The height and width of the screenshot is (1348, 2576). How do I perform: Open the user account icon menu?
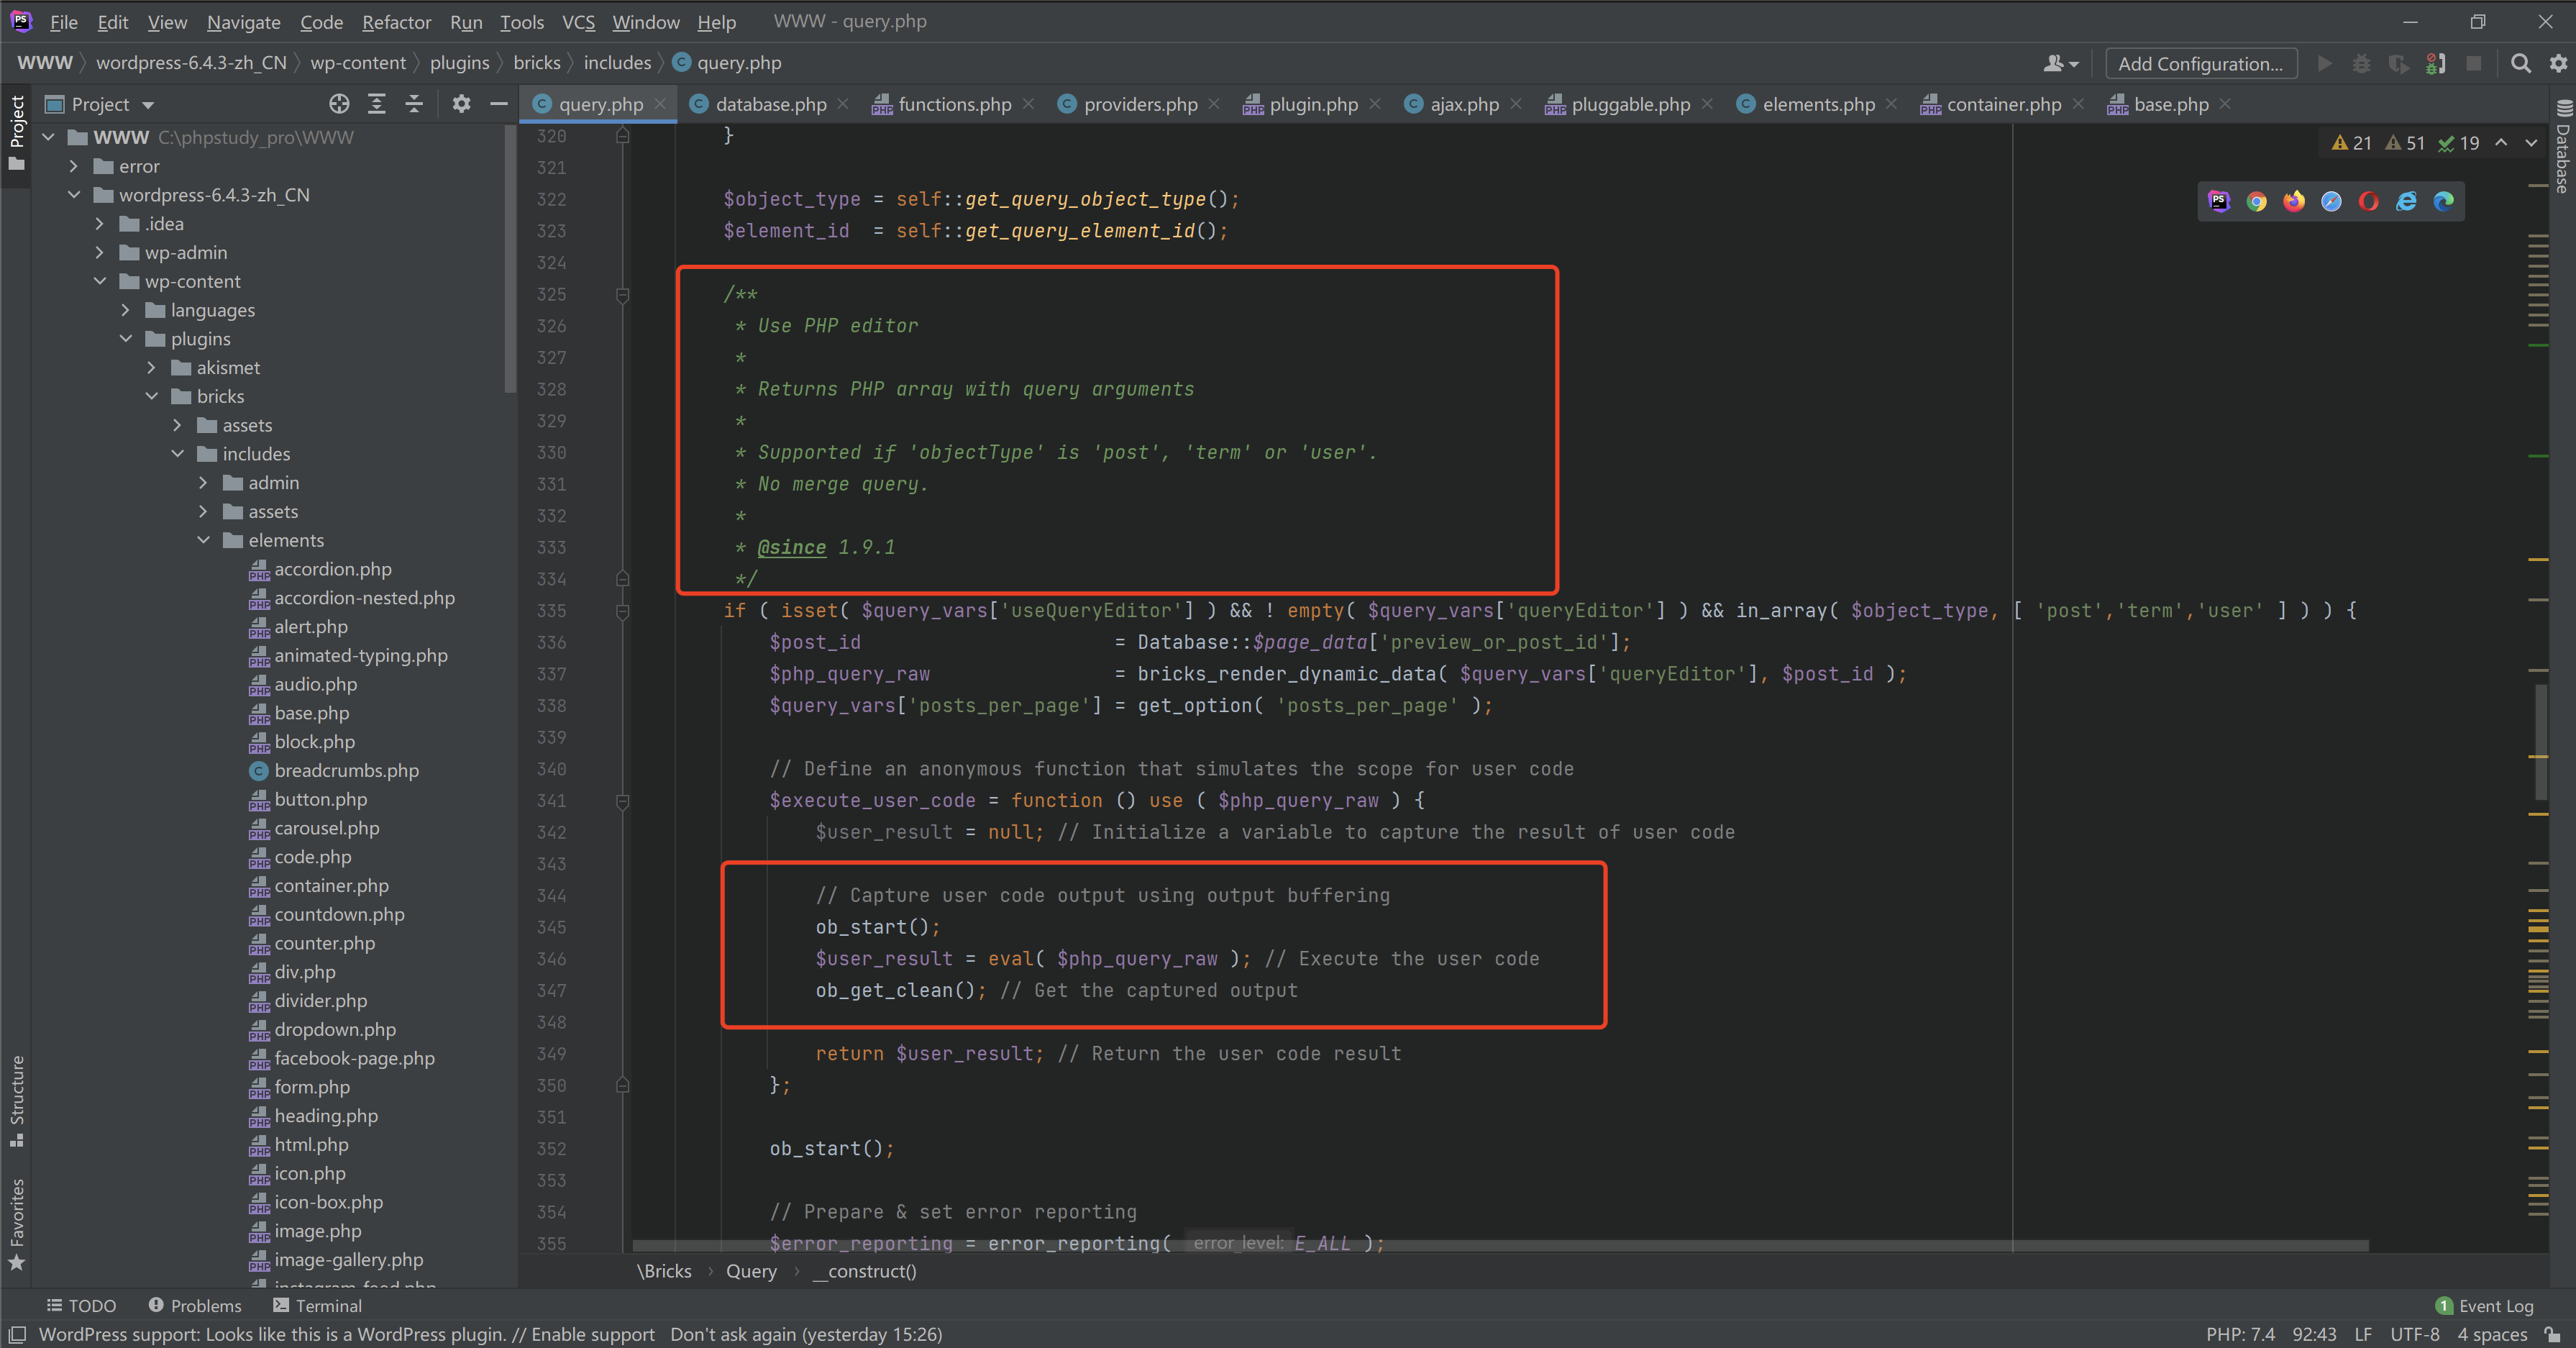pyautogui.click(x=2060, y=63)
